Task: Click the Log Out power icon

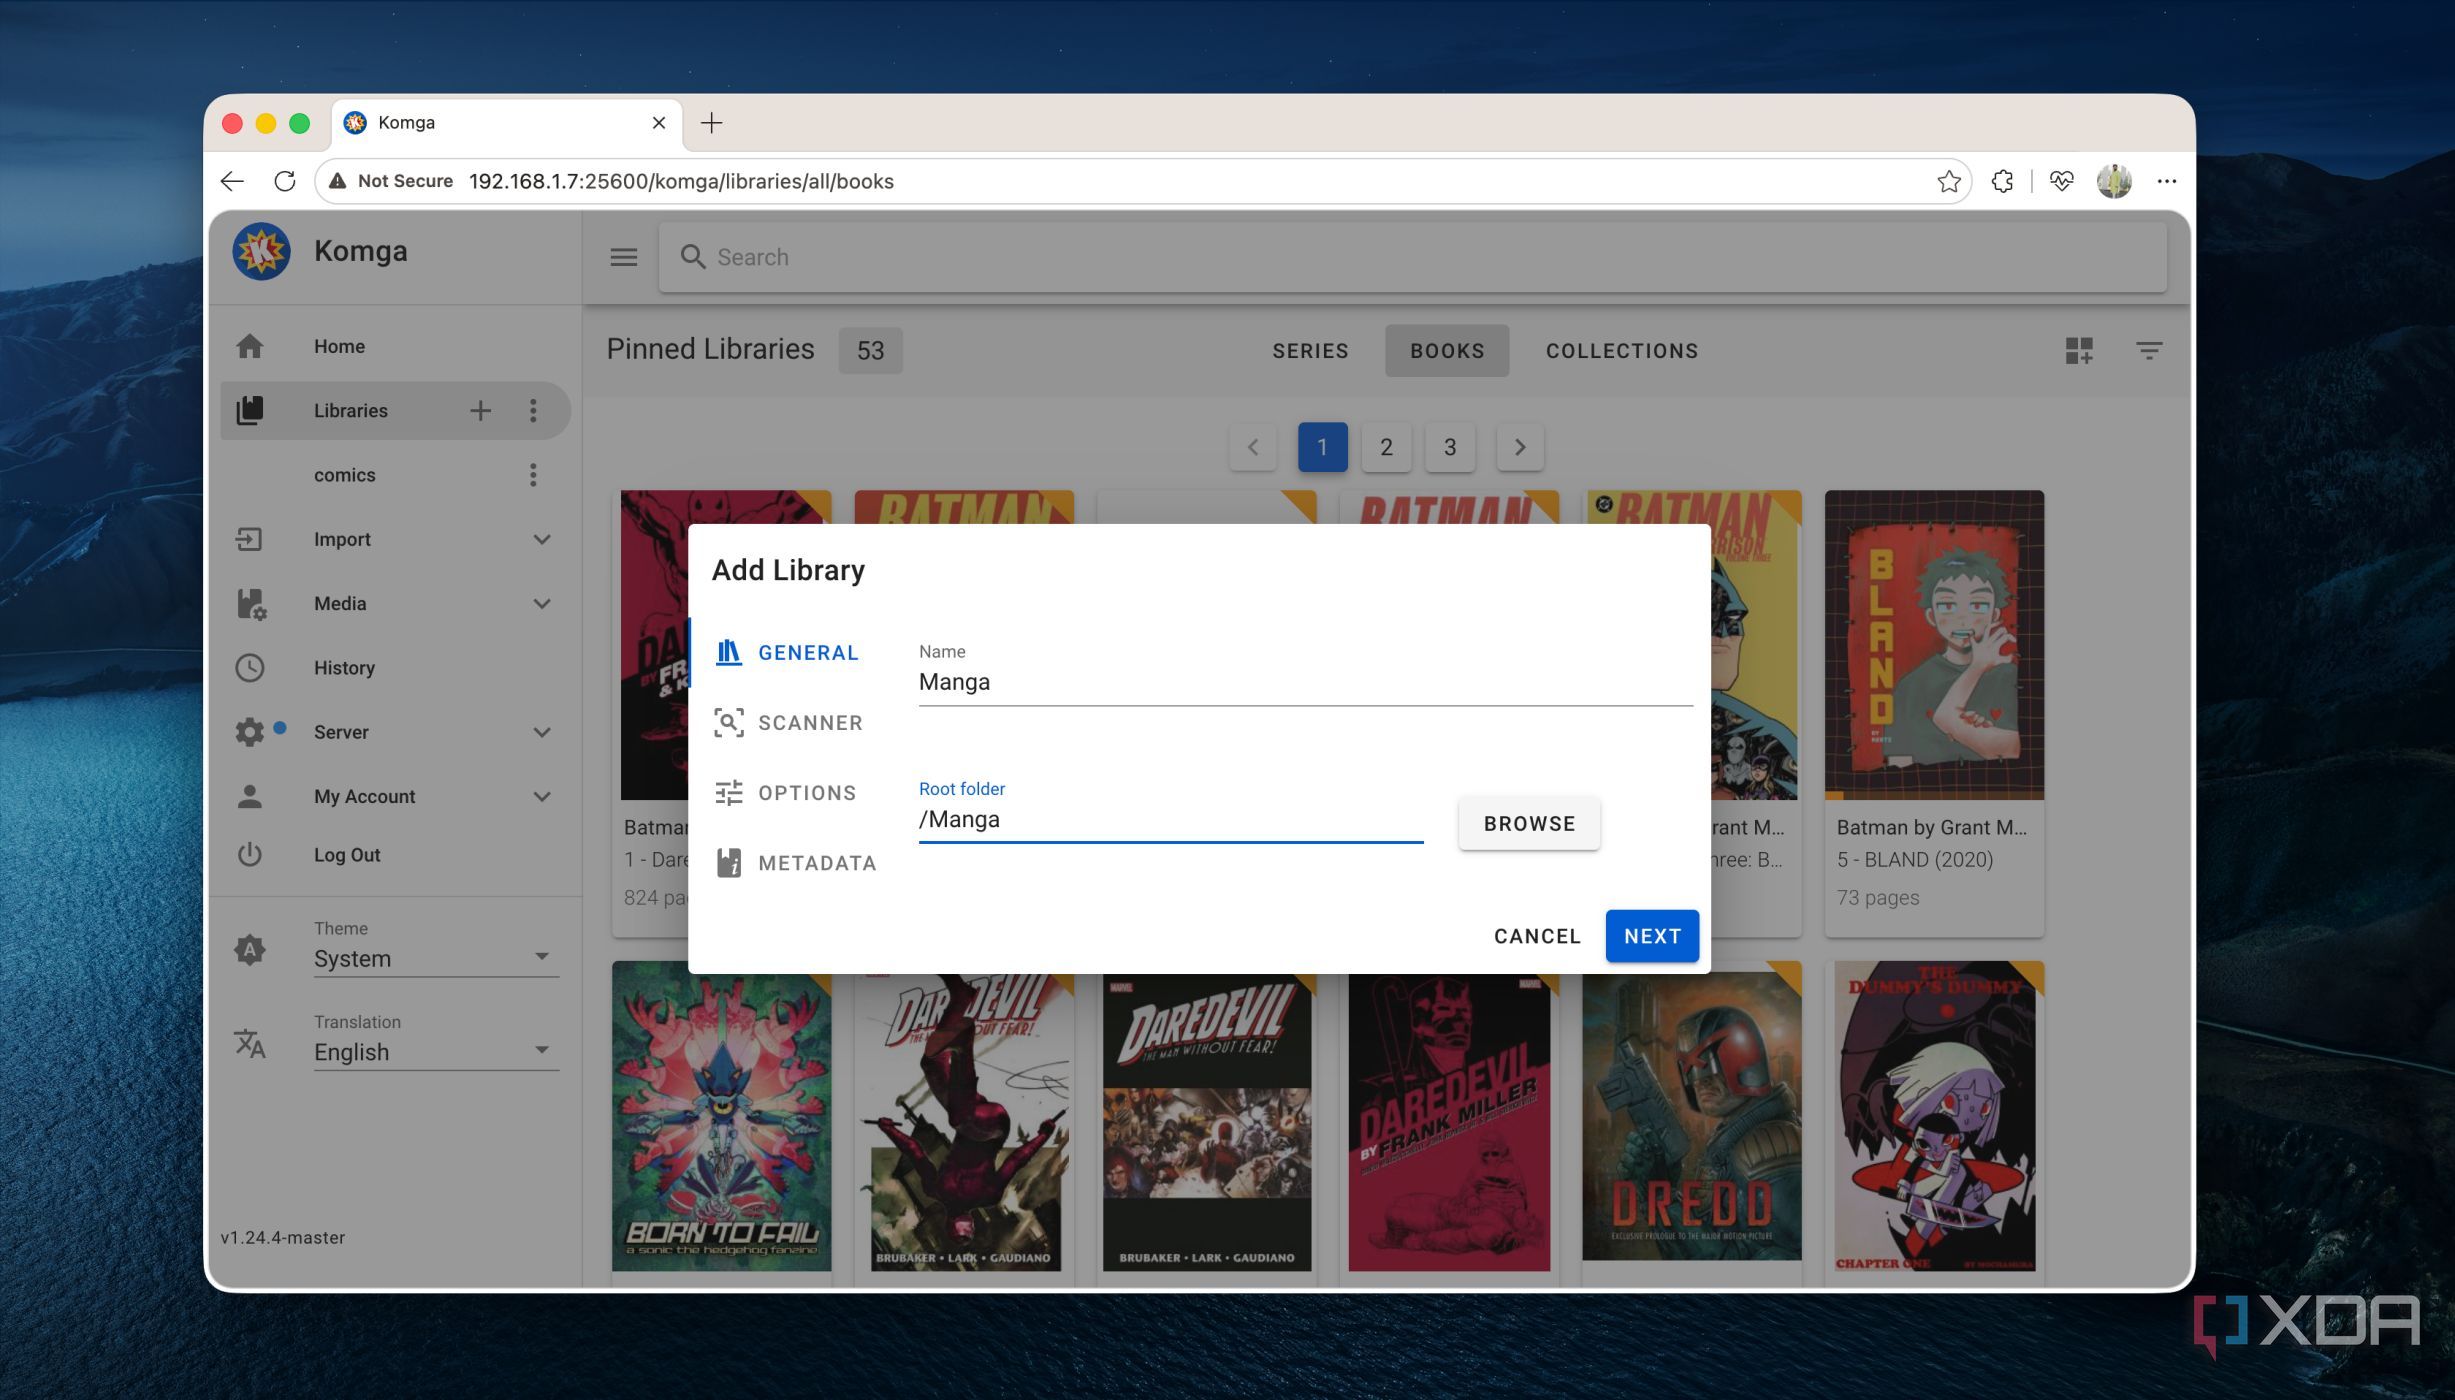Action: click(x=249, y=855)
